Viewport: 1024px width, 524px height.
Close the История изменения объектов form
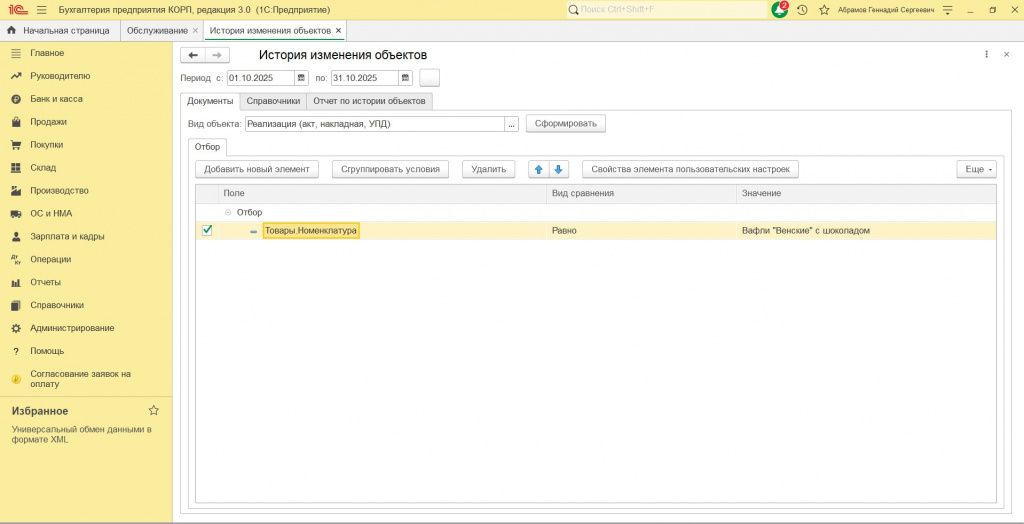pyautogui.click(x=1006, y=55)
